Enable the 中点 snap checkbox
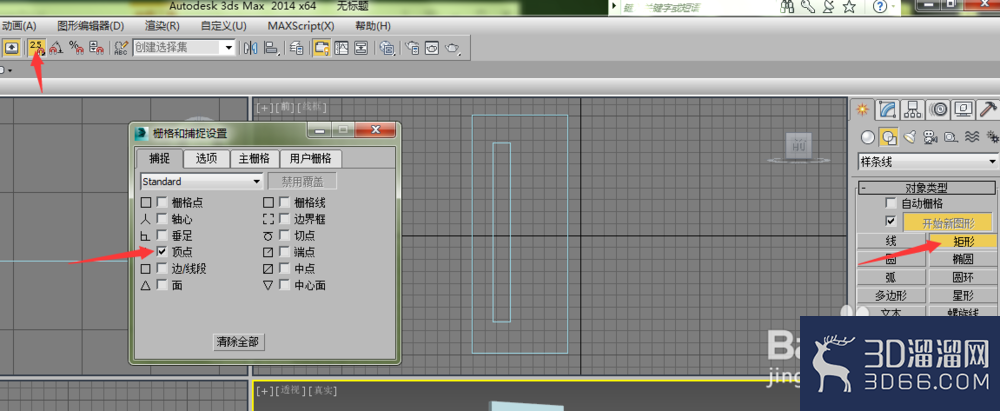Viewport: 1000px width, 411px height. pyautogui.click(x=284, y=269)
